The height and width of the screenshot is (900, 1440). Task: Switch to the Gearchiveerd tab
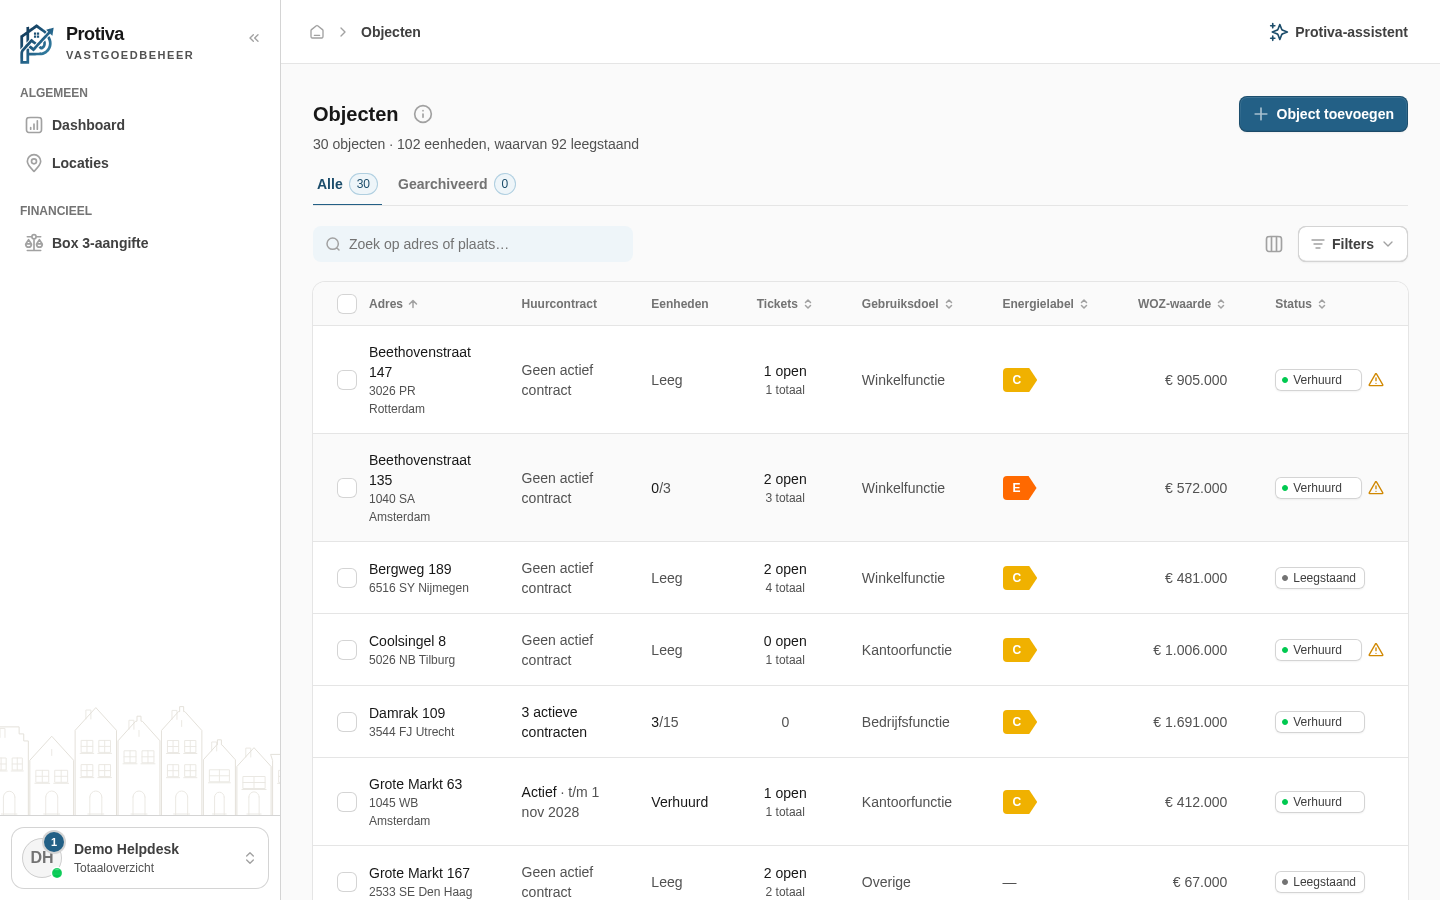coord(457,184)
